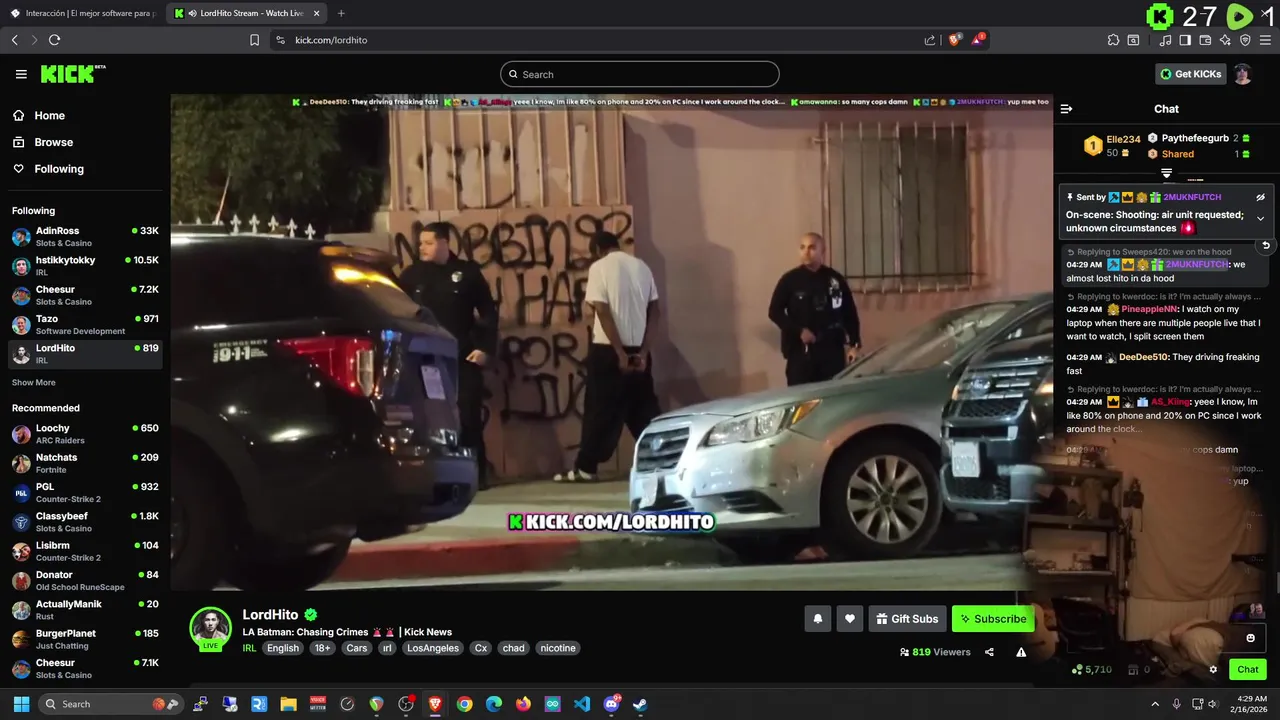Switch to the Interacción browser tab
The image size is (1280, 720).
tap(85, 13)
